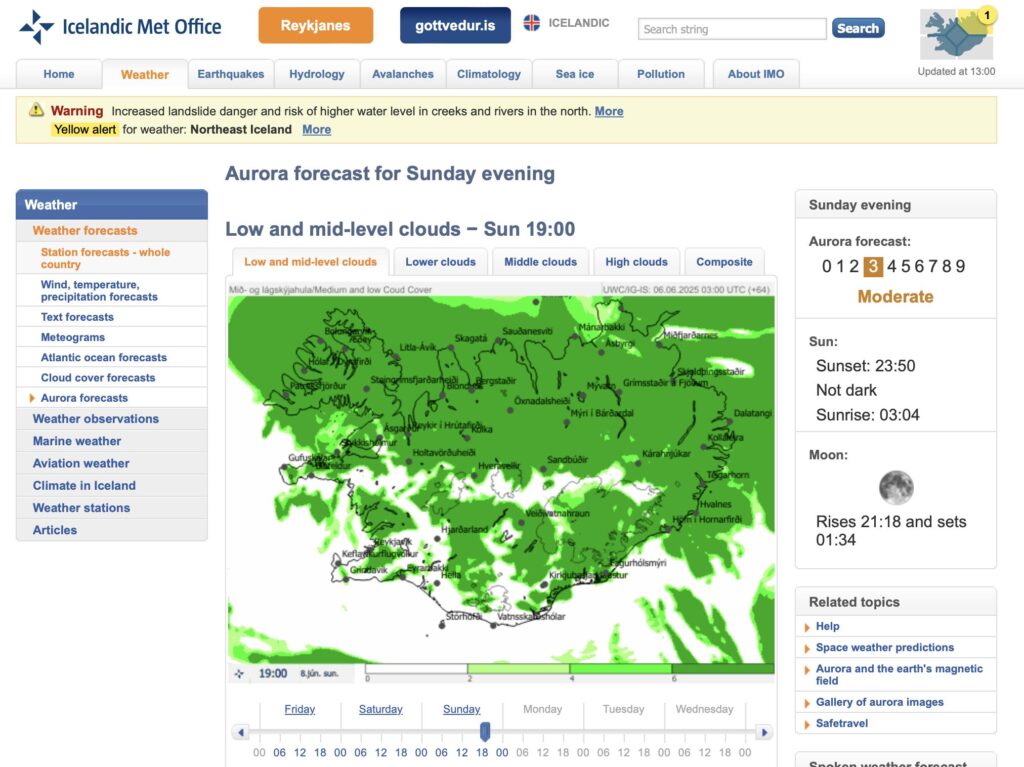Expand the Aviation weather sidebar item

[80, 463]
